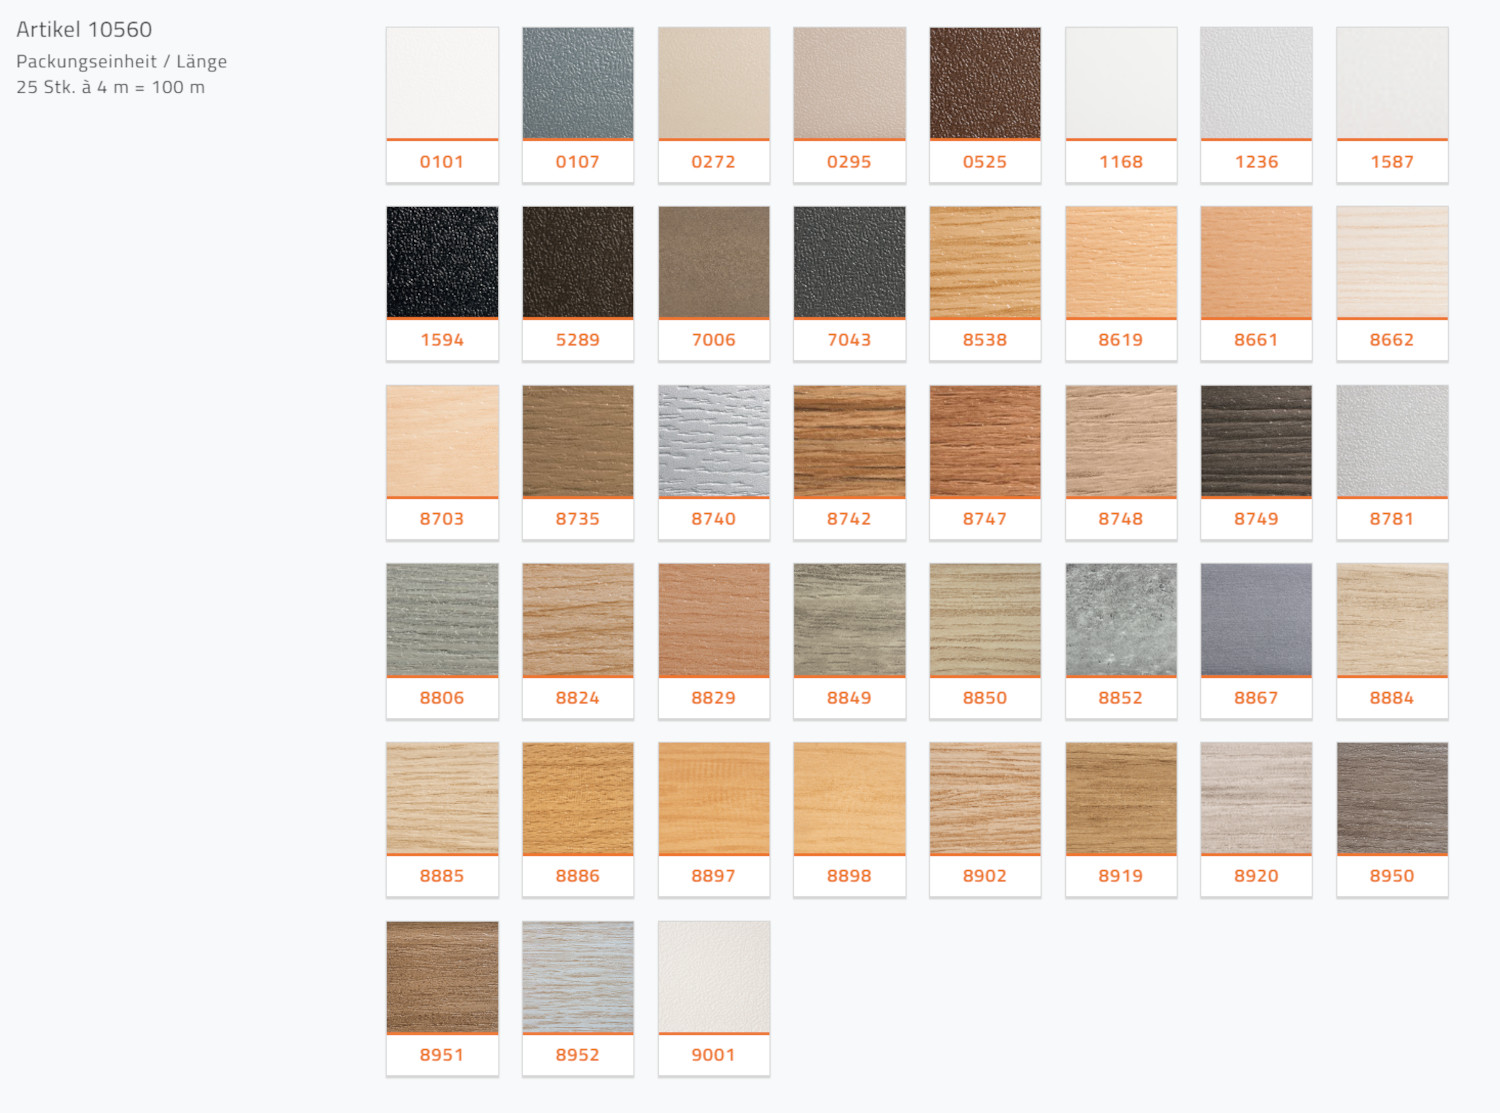
Task: Select pale blue-grey wood swatch 8952
Action: [x=578, y=977]
